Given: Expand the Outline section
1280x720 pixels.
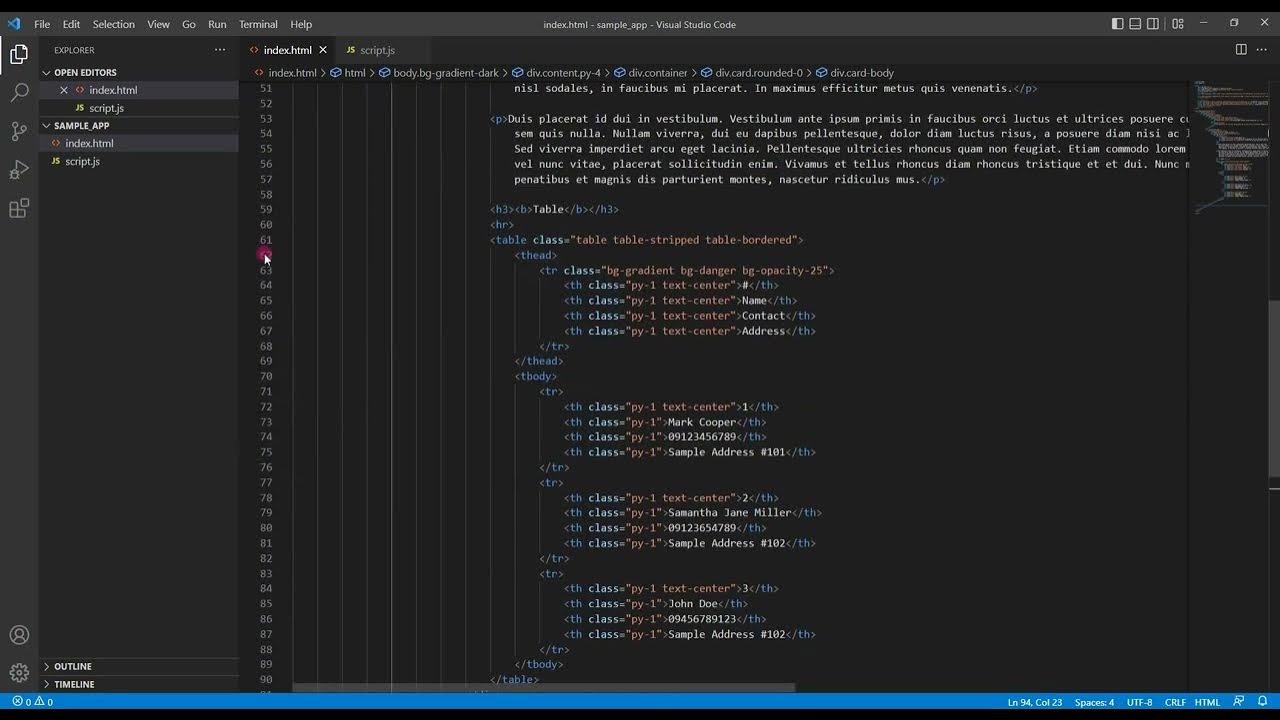Looking at the screenshot, I should tap(139, 666).
